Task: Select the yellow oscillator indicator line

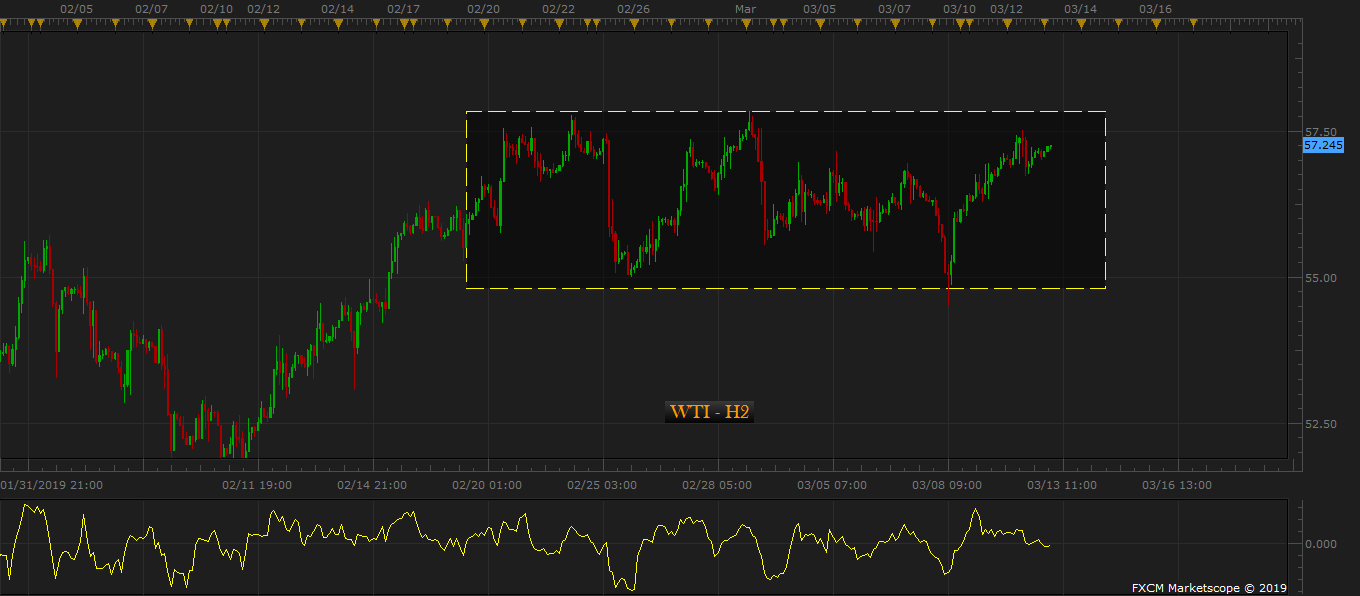Action: pos(525,545)
